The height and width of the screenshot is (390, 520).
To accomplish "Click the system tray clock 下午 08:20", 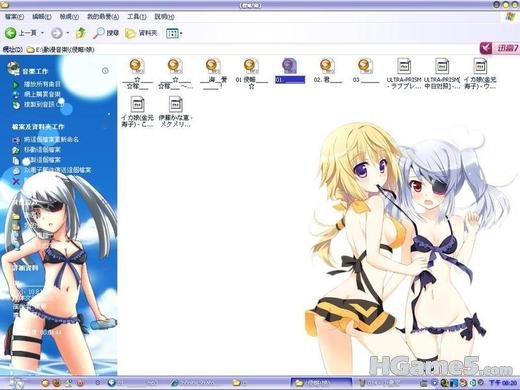I will click(x=502, y=383).
